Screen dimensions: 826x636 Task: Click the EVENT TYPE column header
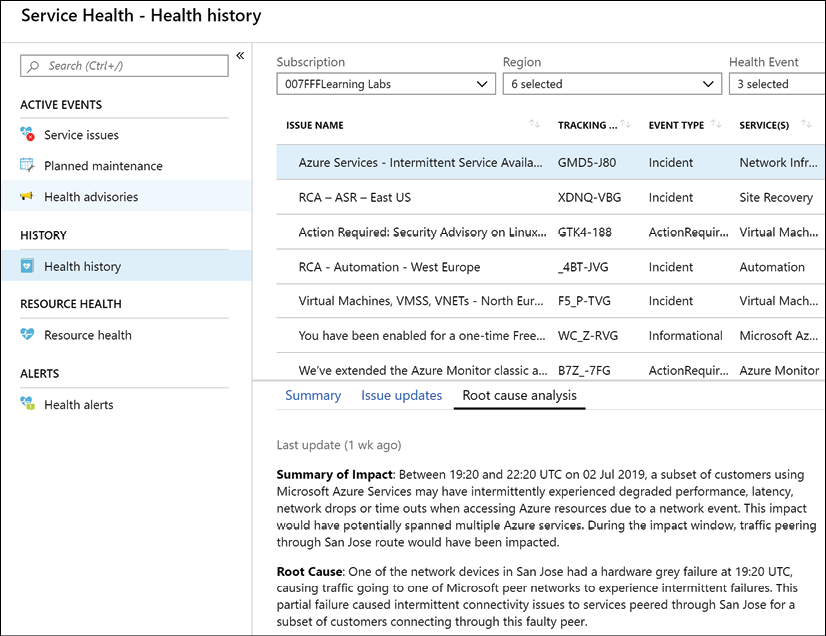point(676,125)
